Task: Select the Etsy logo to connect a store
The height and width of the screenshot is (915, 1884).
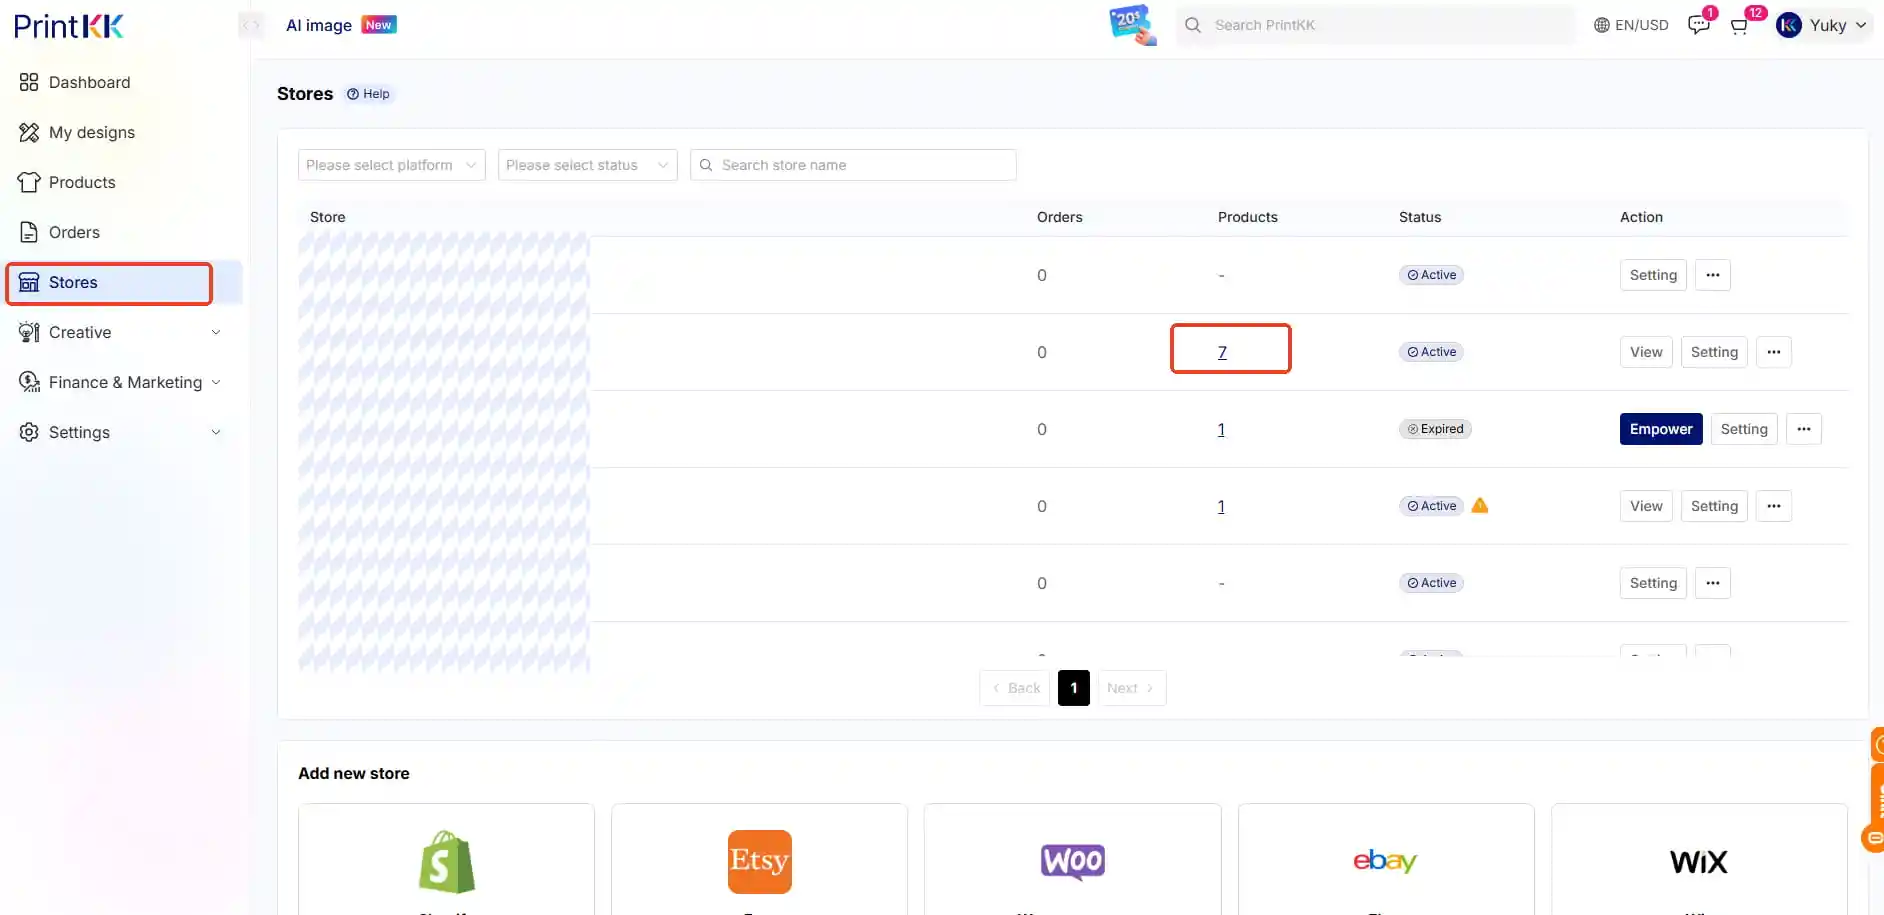Action: click(x=759, y=861)
